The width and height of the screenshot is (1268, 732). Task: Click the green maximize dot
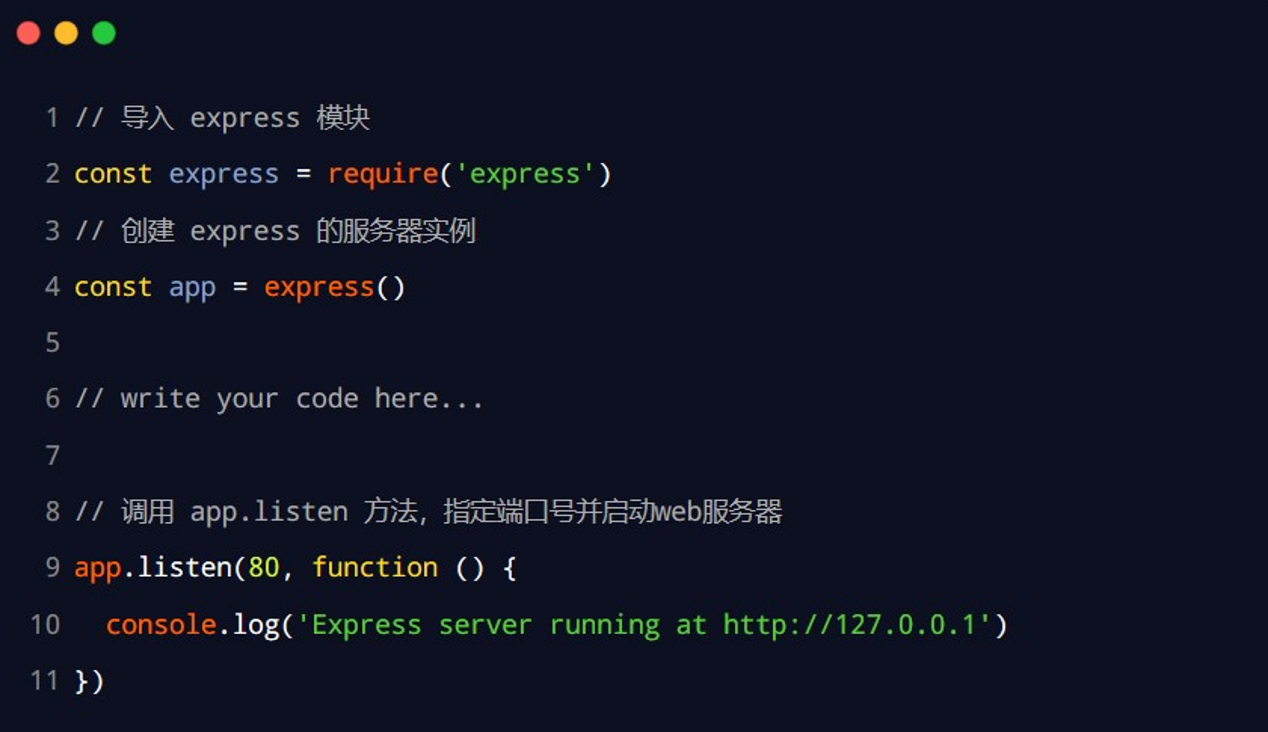tap(104, 33)
